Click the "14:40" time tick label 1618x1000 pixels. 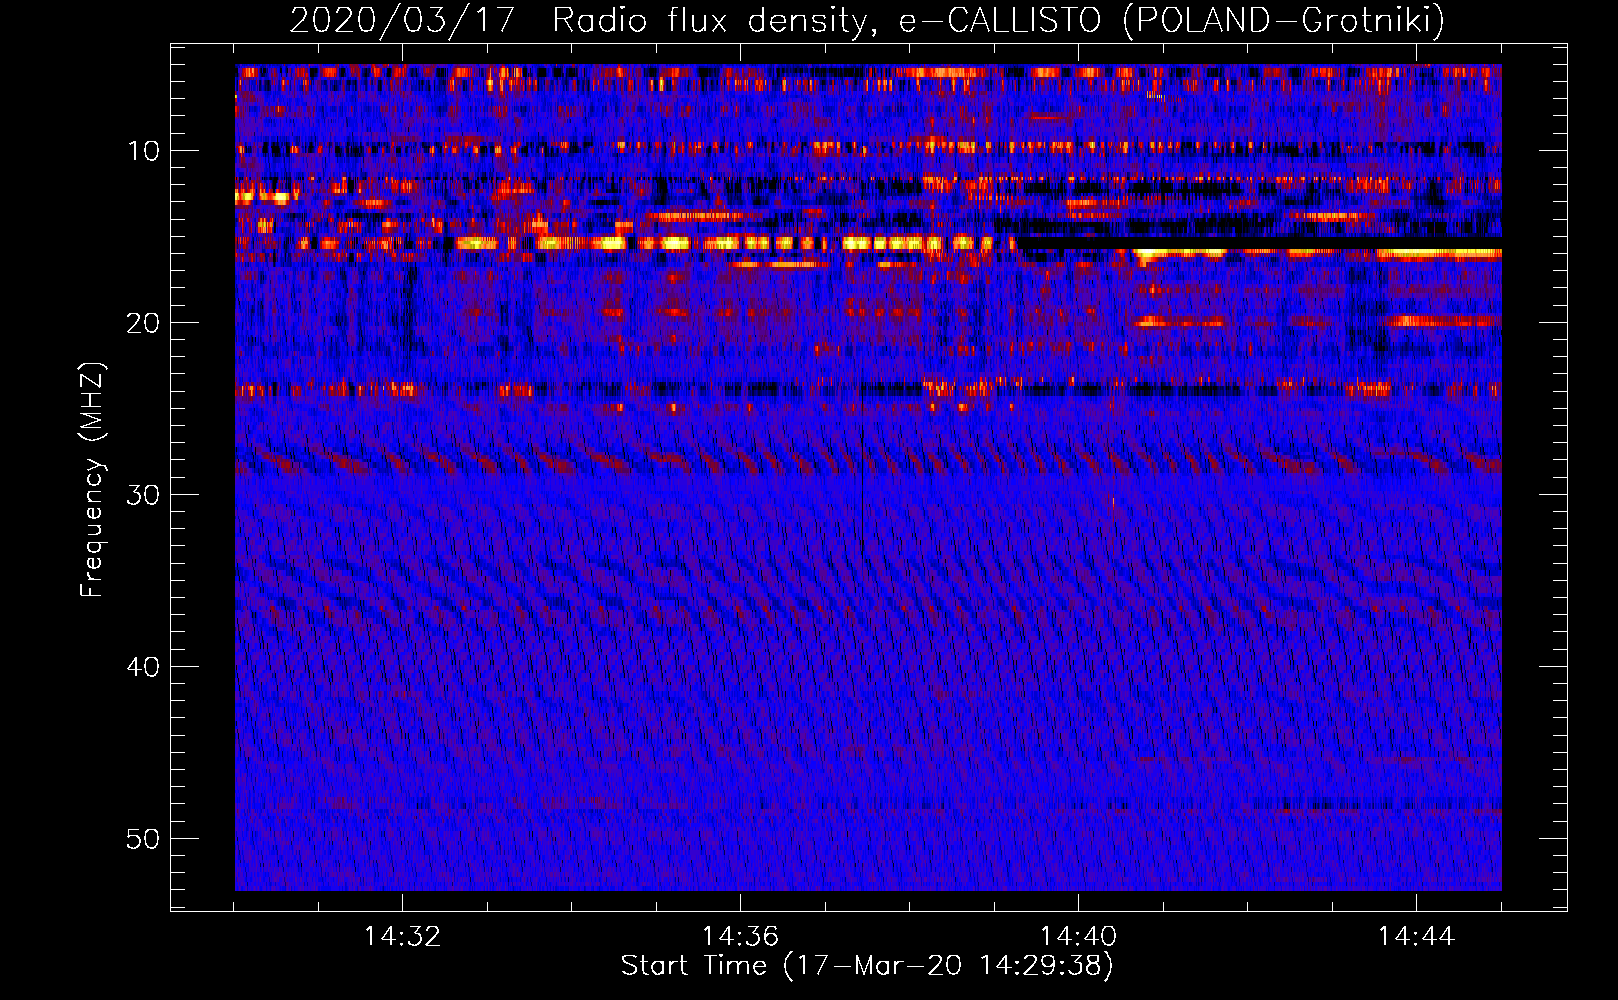coord(1078,937)
